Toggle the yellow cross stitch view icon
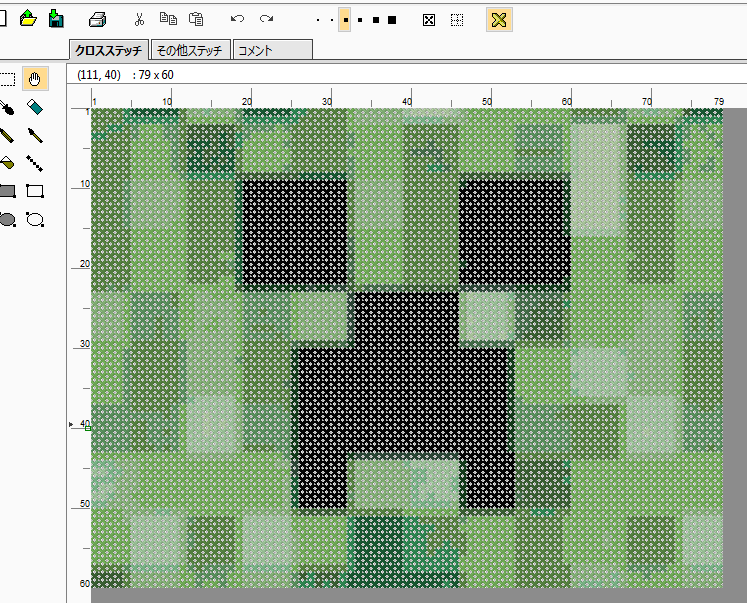This screenshot has width=747, height=603. [499, 20]
